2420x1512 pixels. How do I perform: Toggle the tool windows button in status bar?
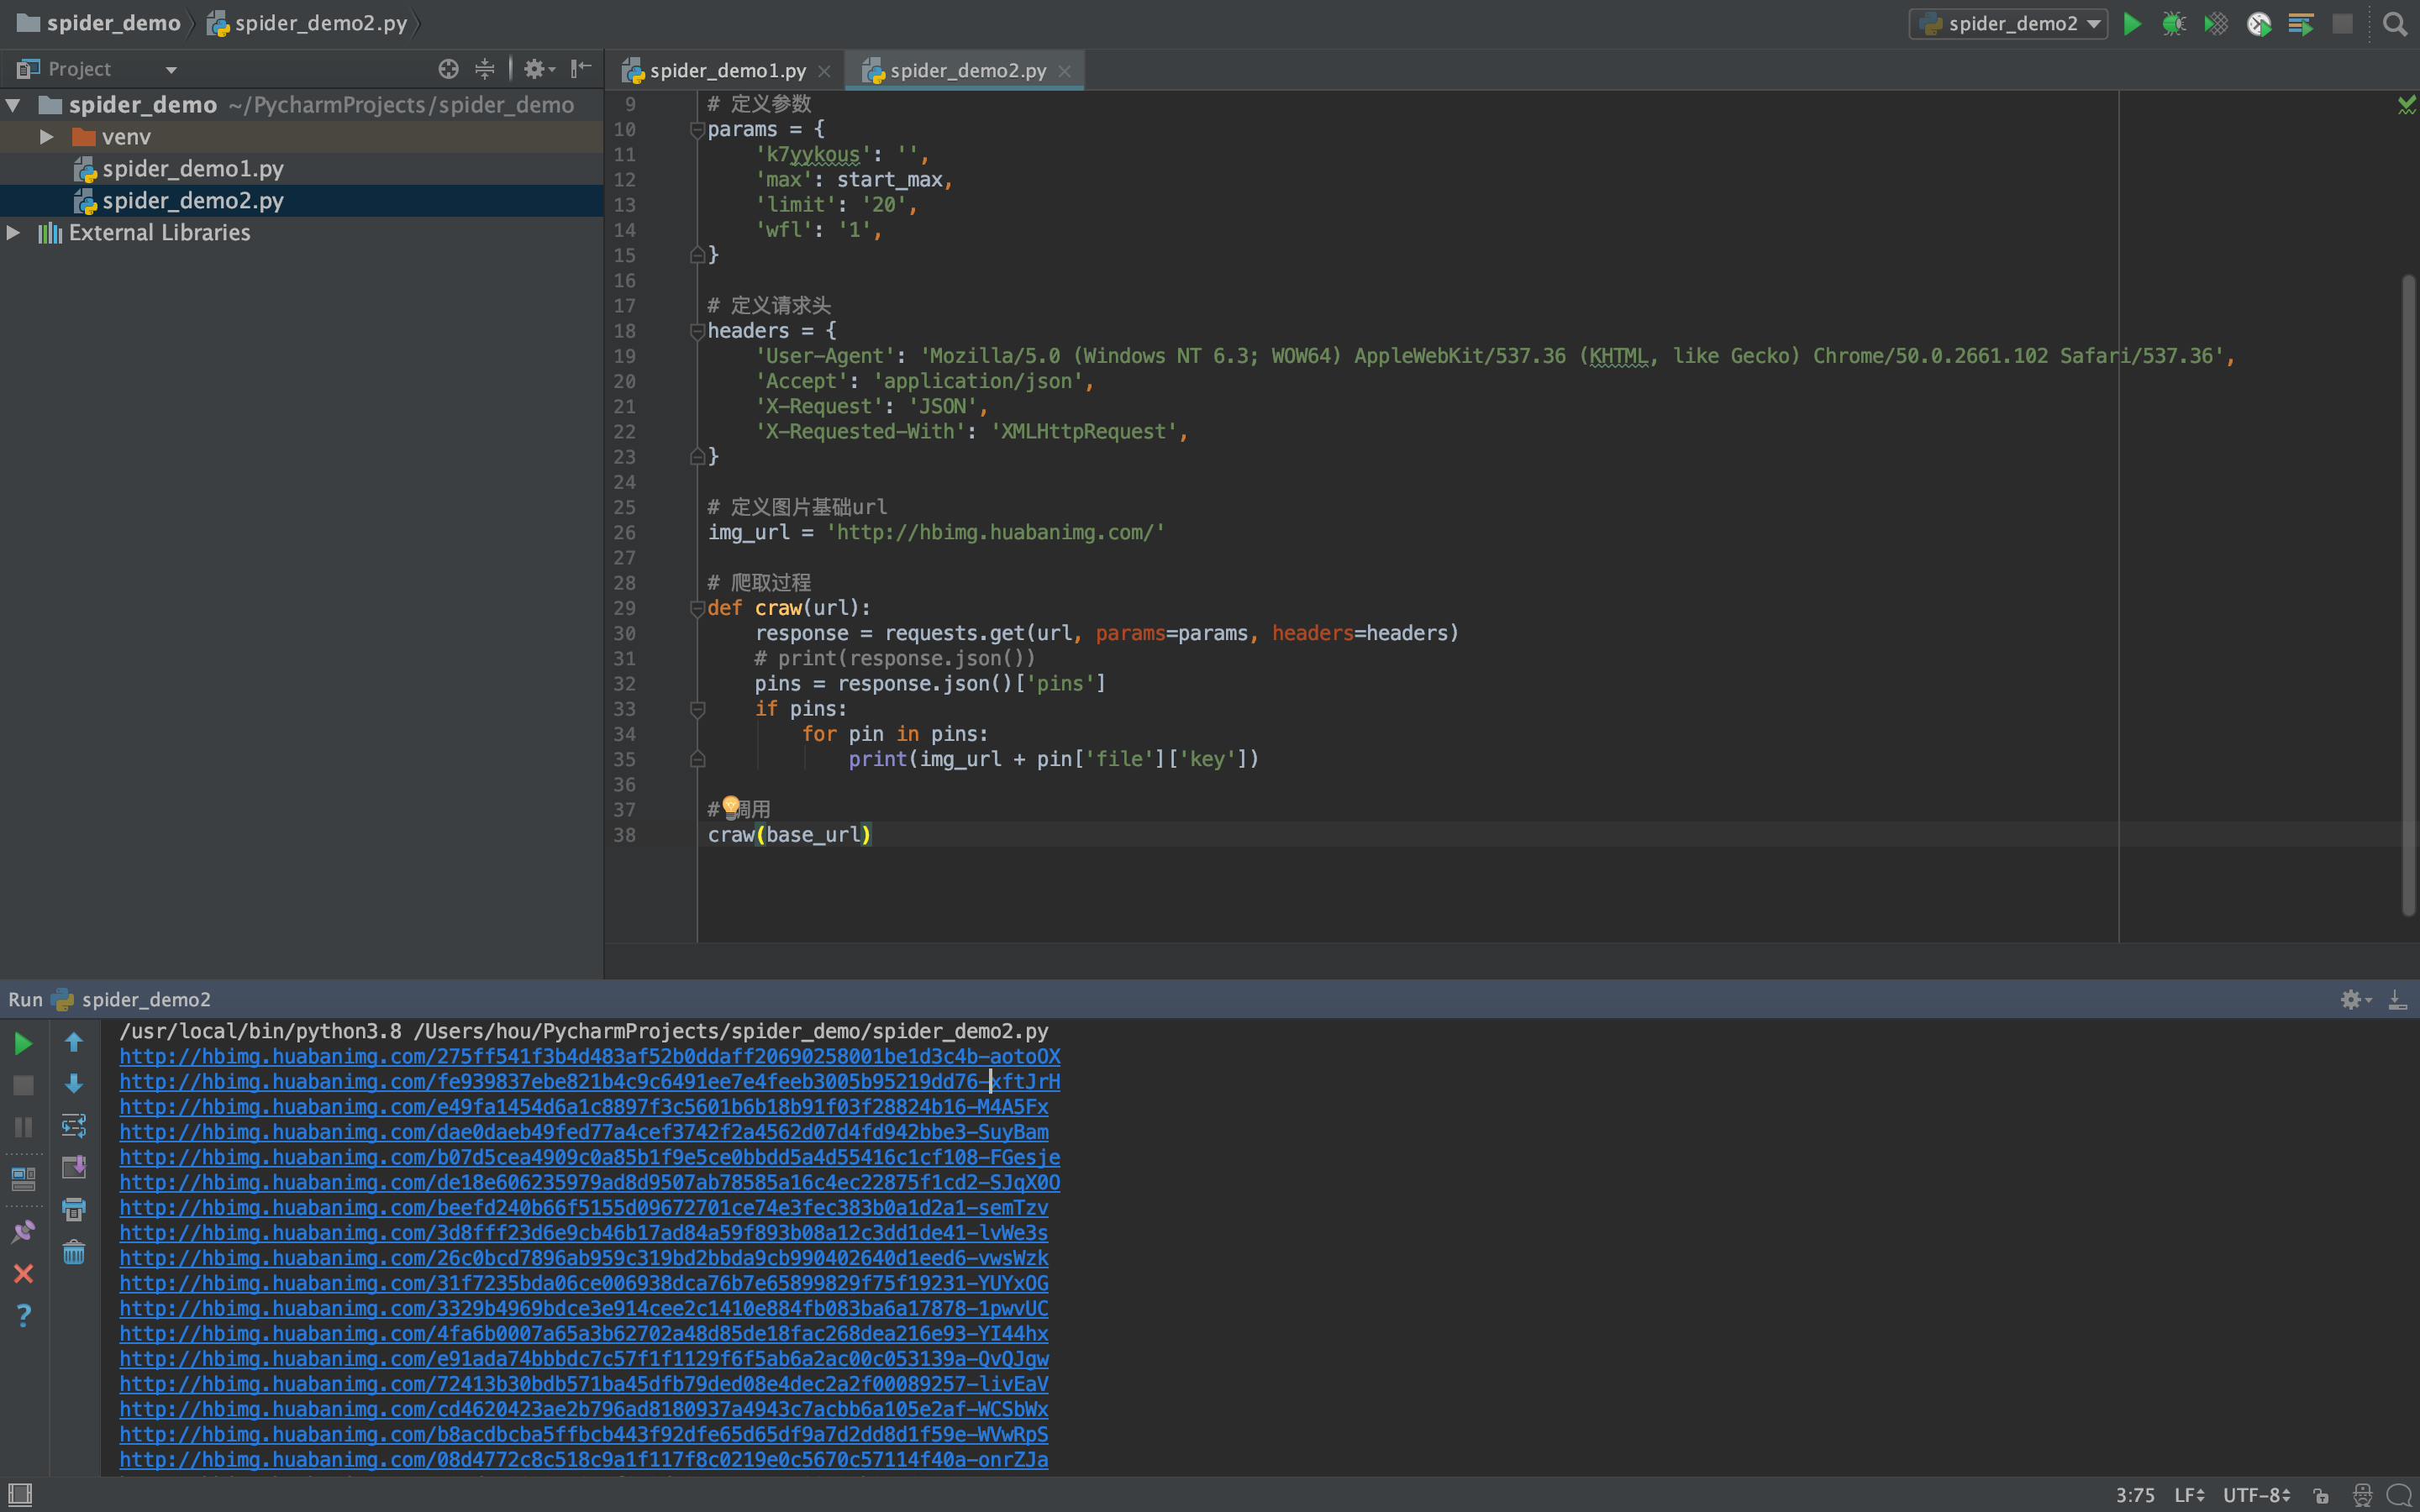point(20,1494)
